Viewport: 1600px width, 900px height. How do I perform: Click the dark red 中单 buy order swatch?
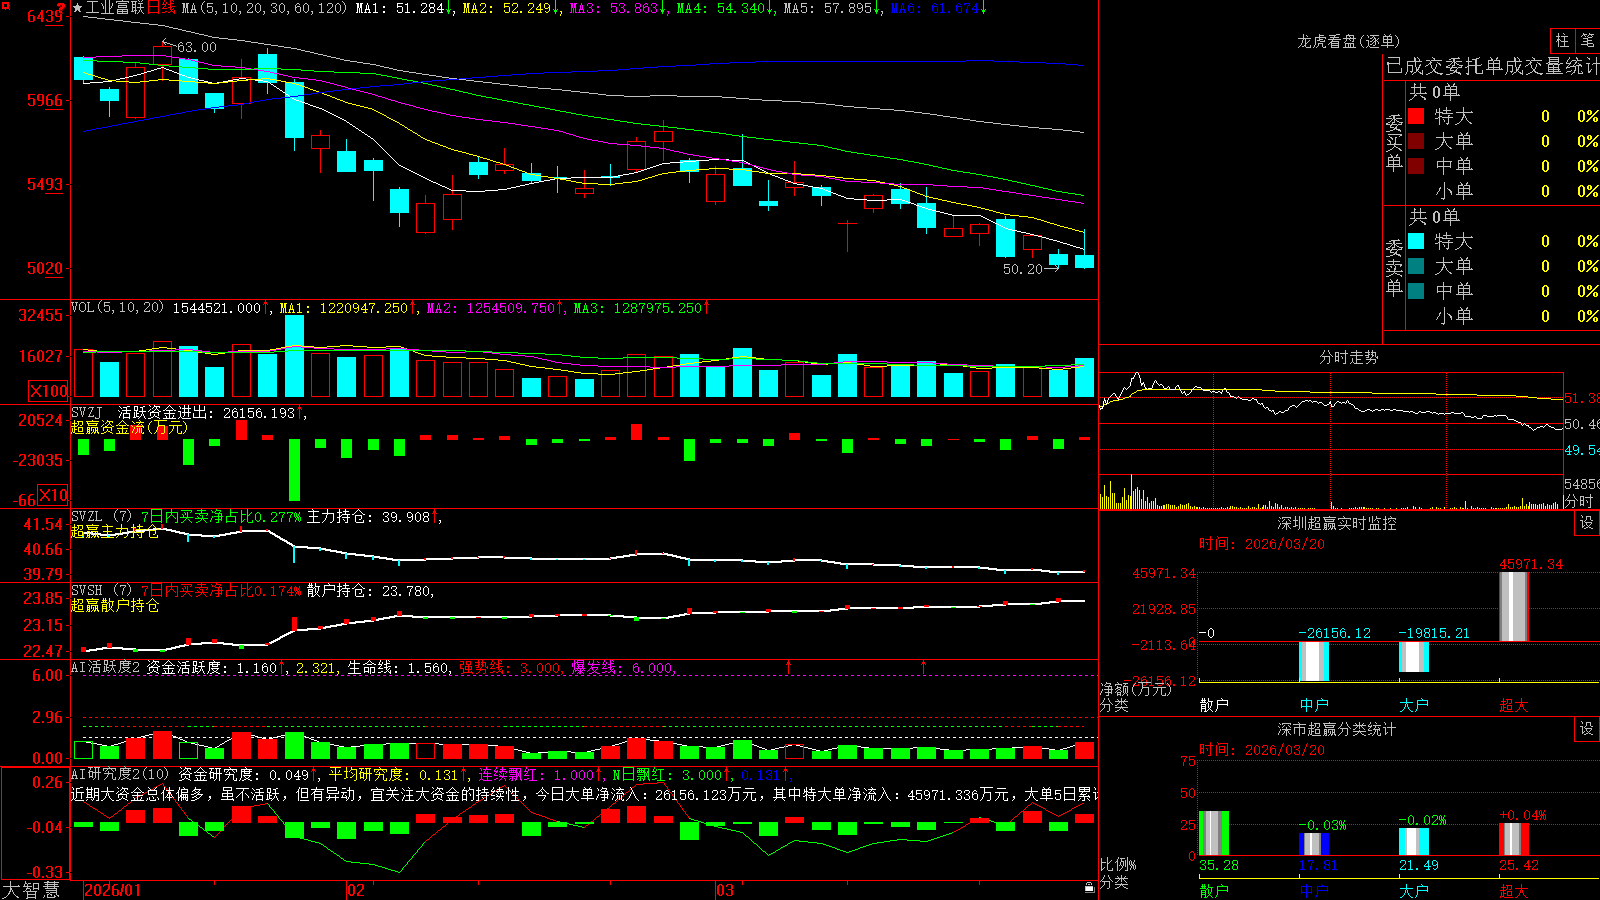click(x=1416, y=166)
